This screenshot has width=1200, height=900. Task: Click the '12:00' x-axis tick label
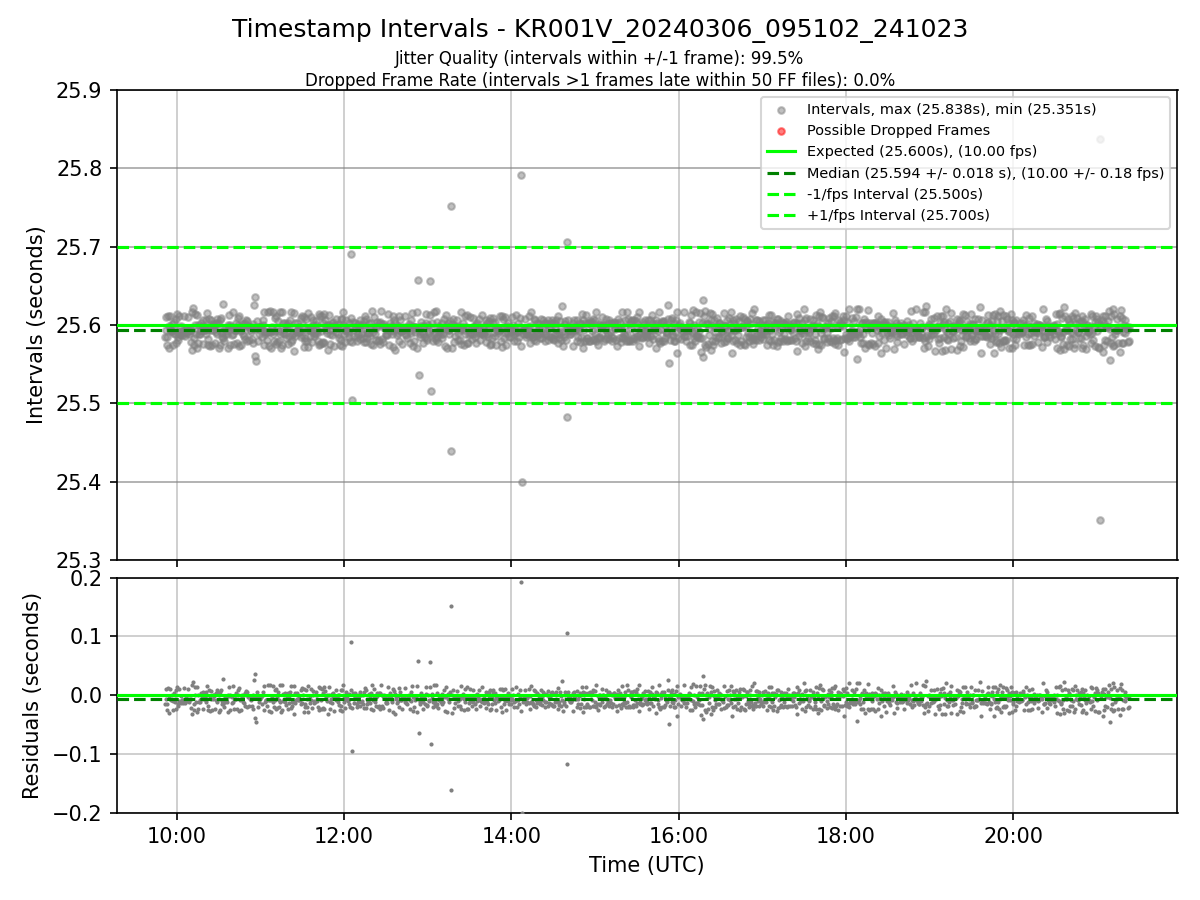point(344,836)
